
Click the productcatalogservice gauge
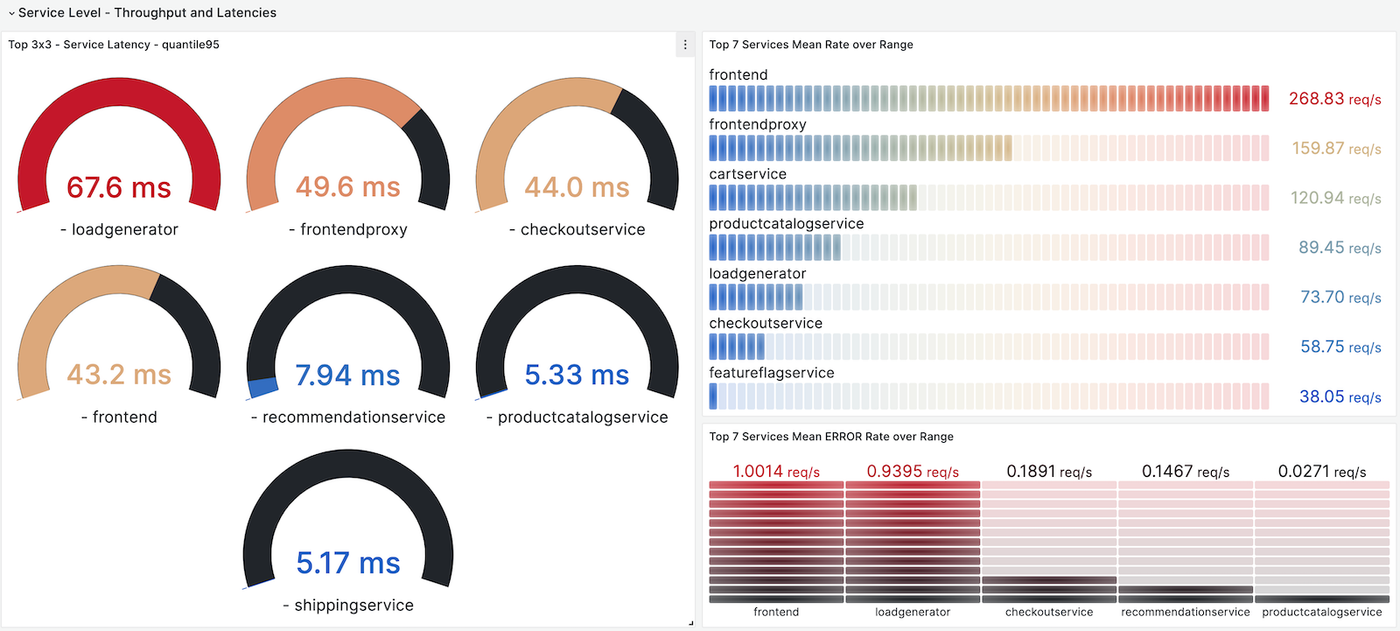coord(576,374)
